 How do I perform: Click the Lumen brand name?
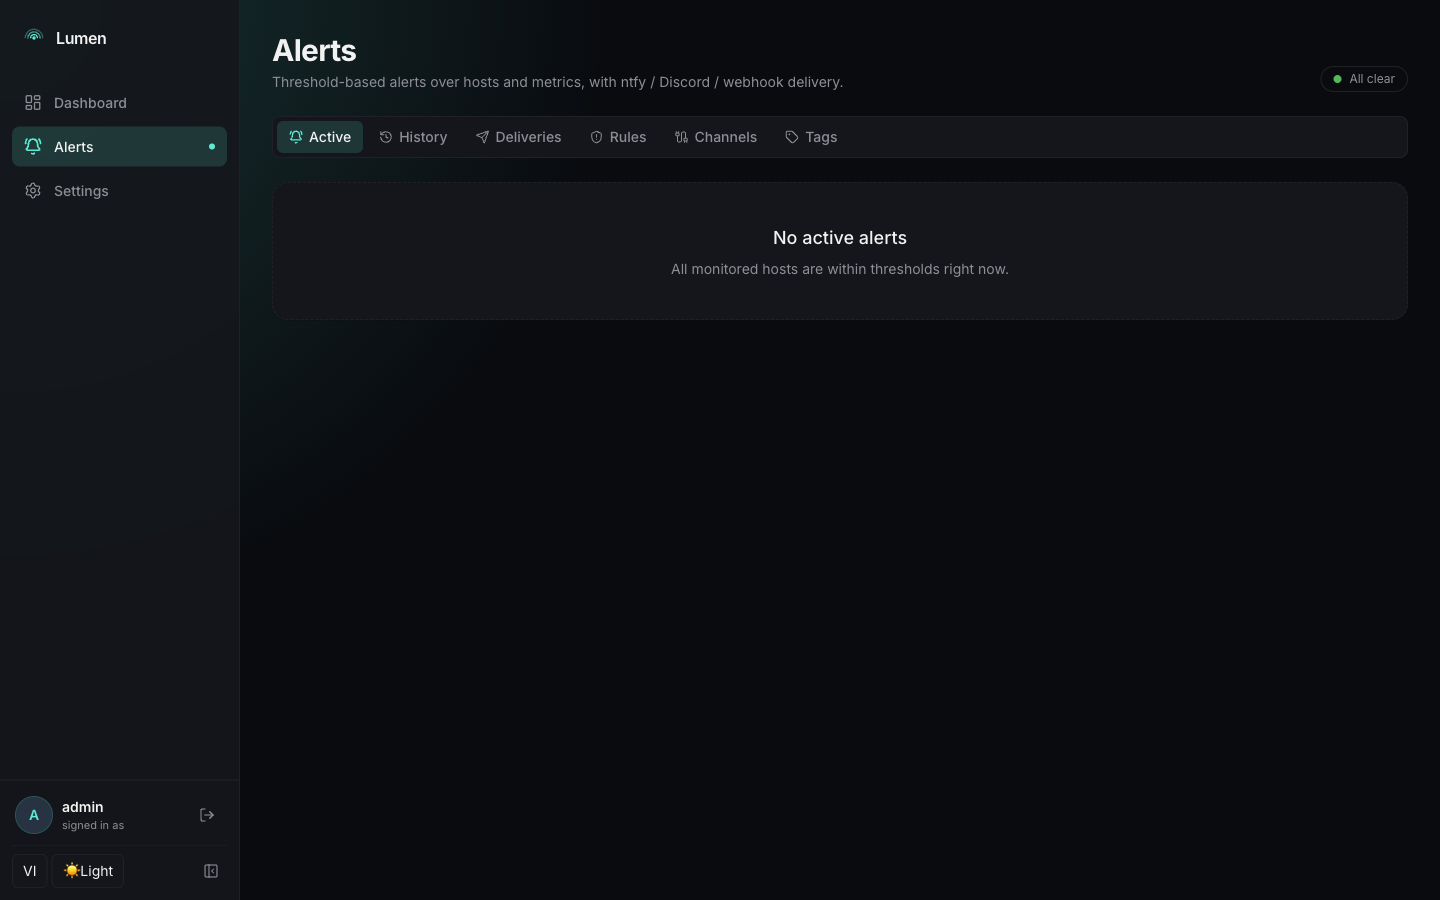(x=81, y=38)
